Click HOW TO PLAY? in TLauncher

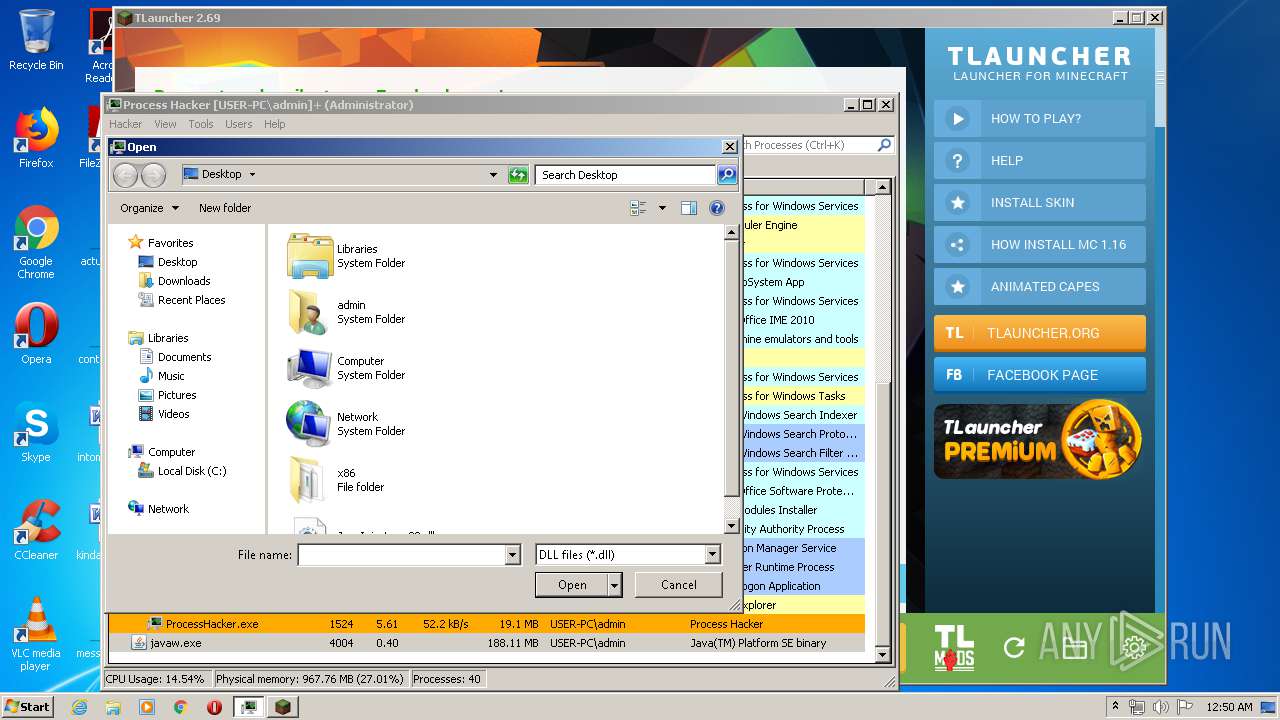pyautogui.click(x=1040, y=118)
